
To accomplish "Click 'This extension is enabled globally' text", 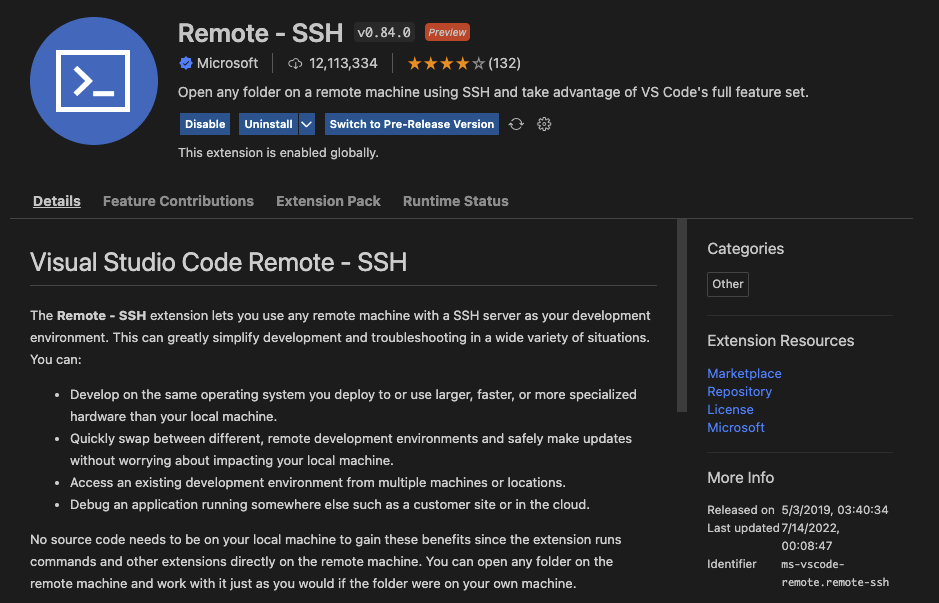I will pos(278,153).
